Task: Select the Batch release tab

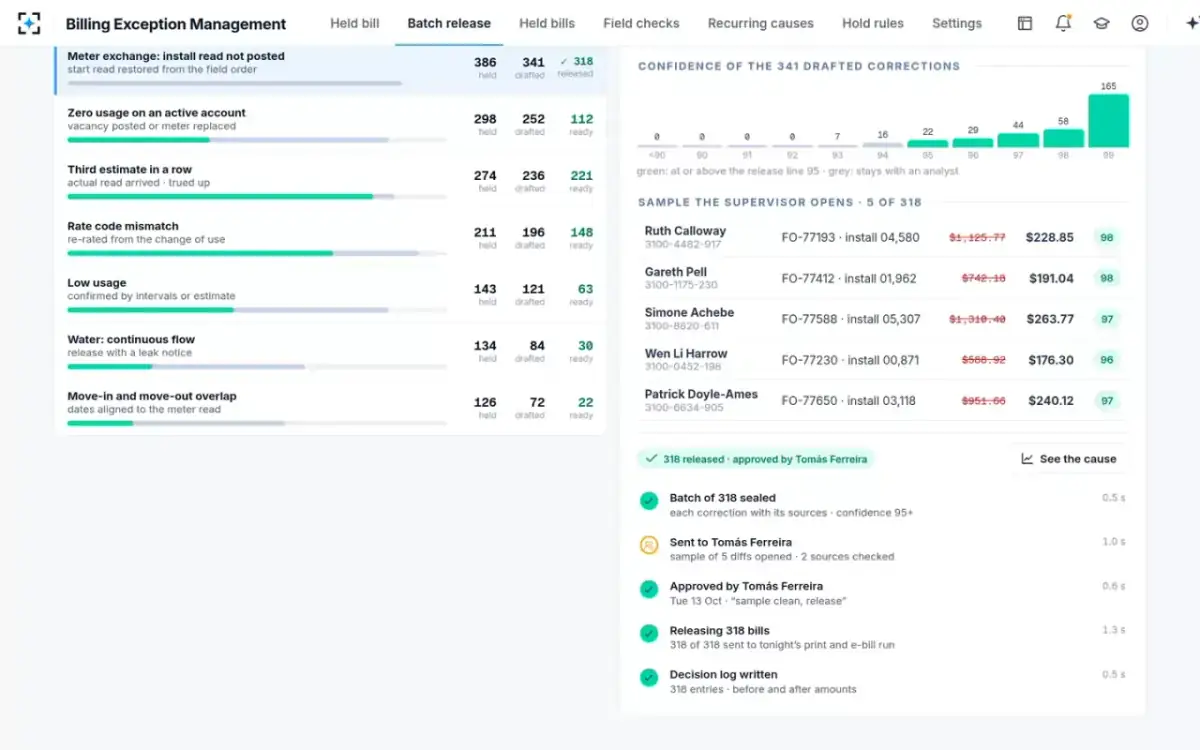Action: tap(449, 23)
